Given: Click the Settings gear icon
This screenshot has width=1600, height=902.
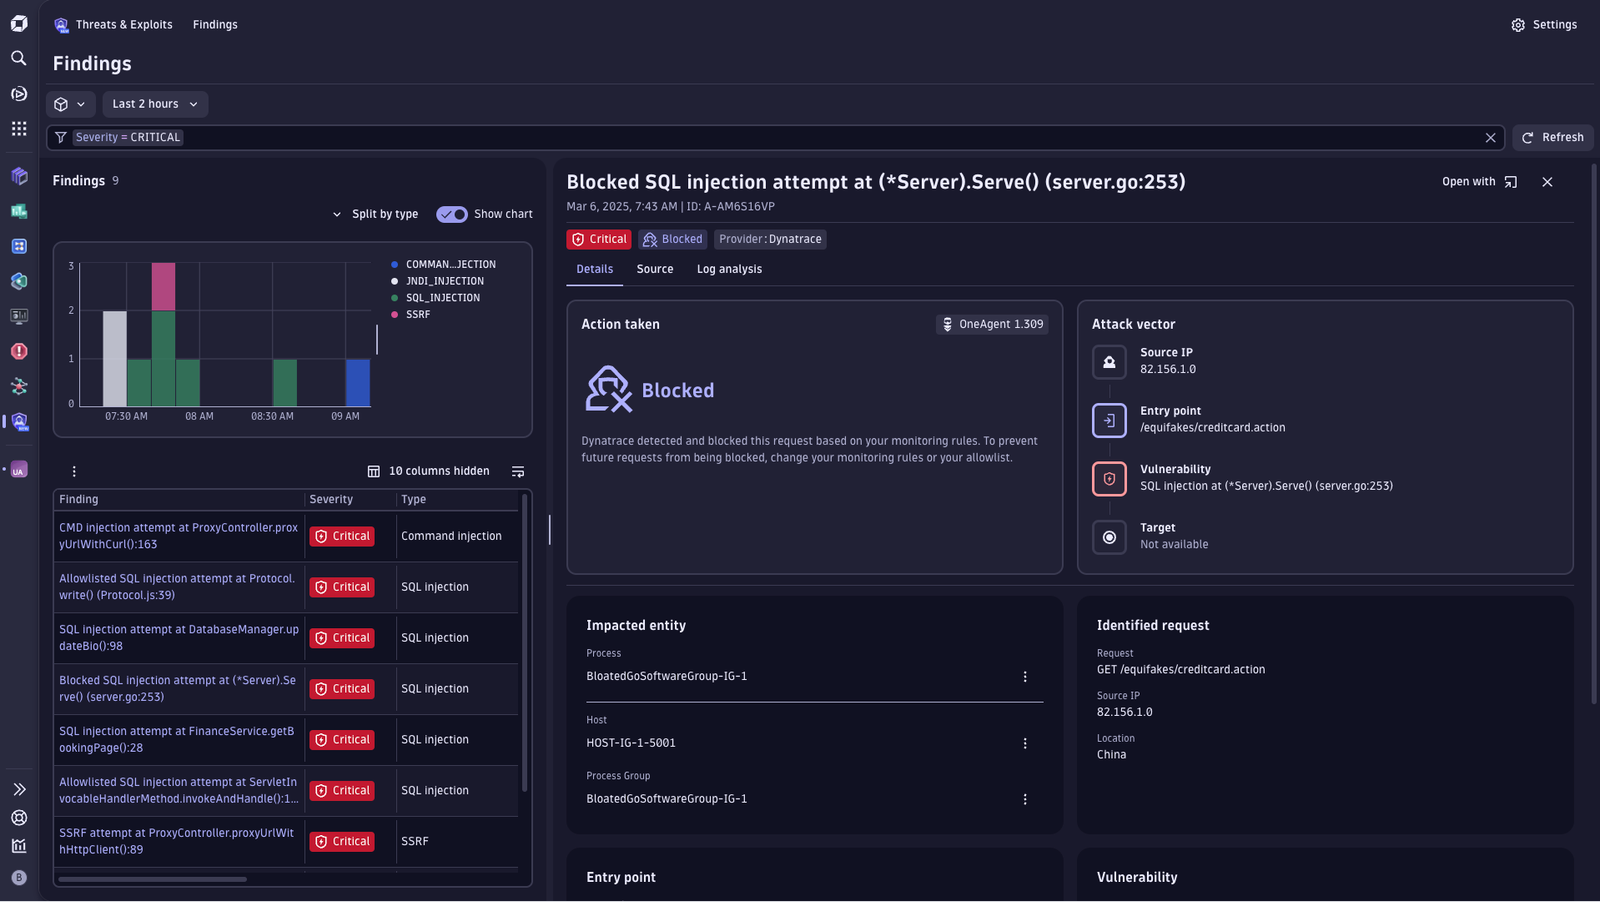Looking at the screenshot, I should pyautogui.click(x=1518, y=25).
